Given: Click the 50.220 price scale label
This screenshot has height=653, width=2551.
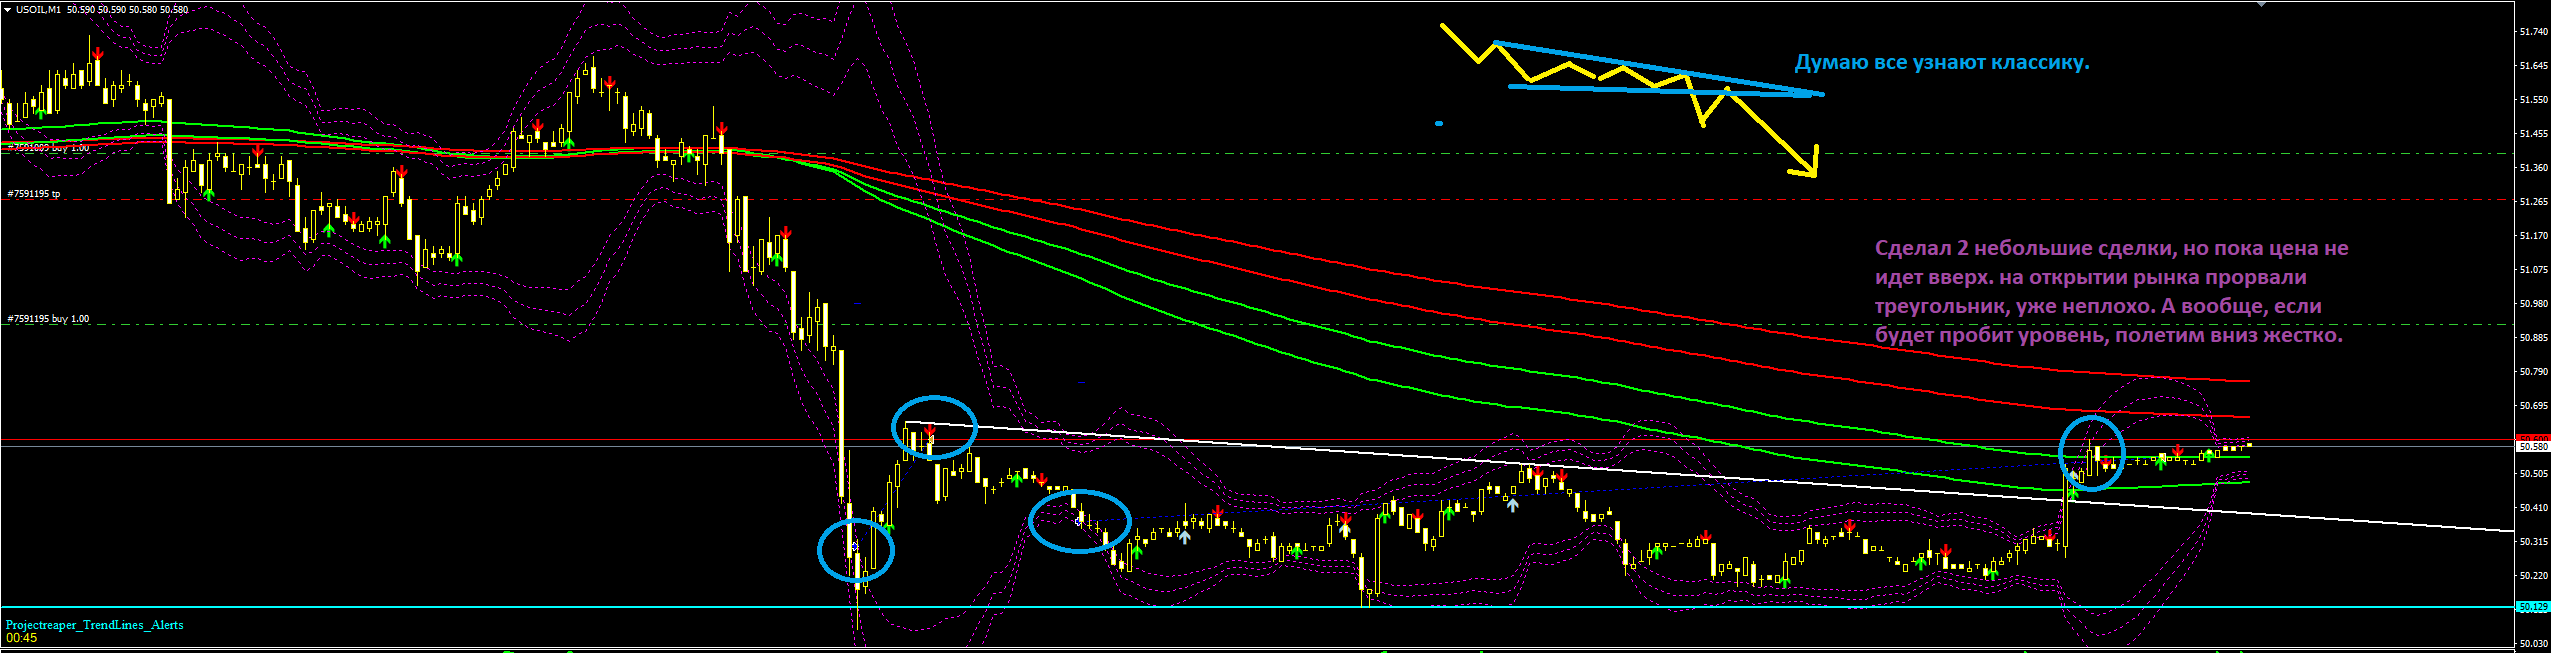Looking at the screenshot, I should point(2533,576).
